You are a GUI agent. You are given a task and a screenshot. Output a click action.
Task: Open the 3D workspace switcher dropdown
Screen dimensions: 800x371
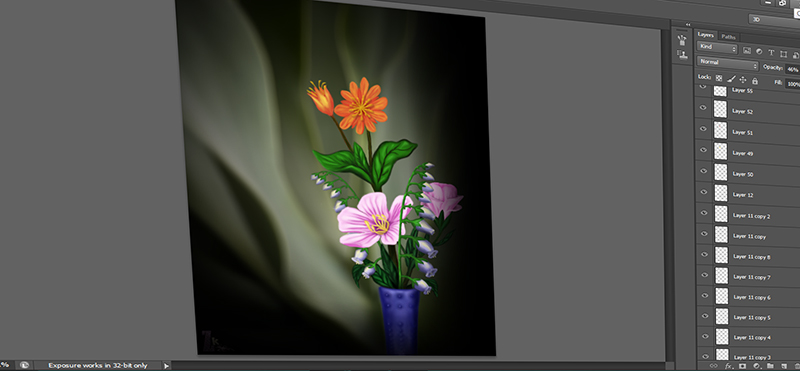[774, 20]
